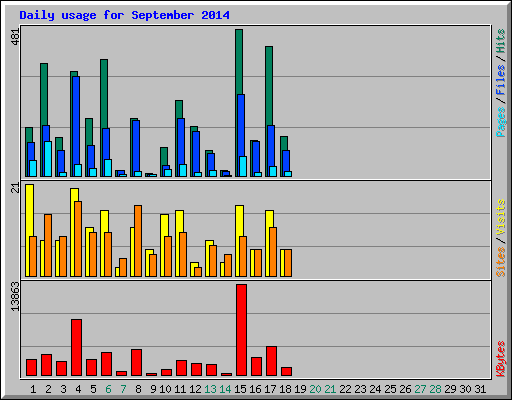Click the day 16 axis label
Viewport: 512px width, 400px height.
[x=255, y=389]
